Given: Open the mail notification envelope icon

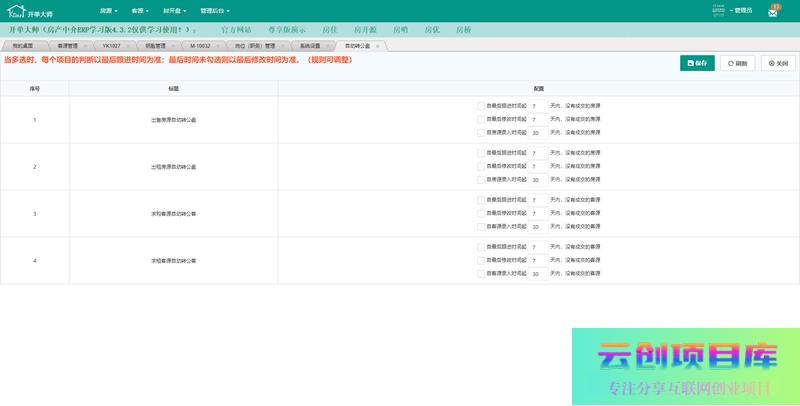Looking at the screenshot, I should click(x=773, y=11).
